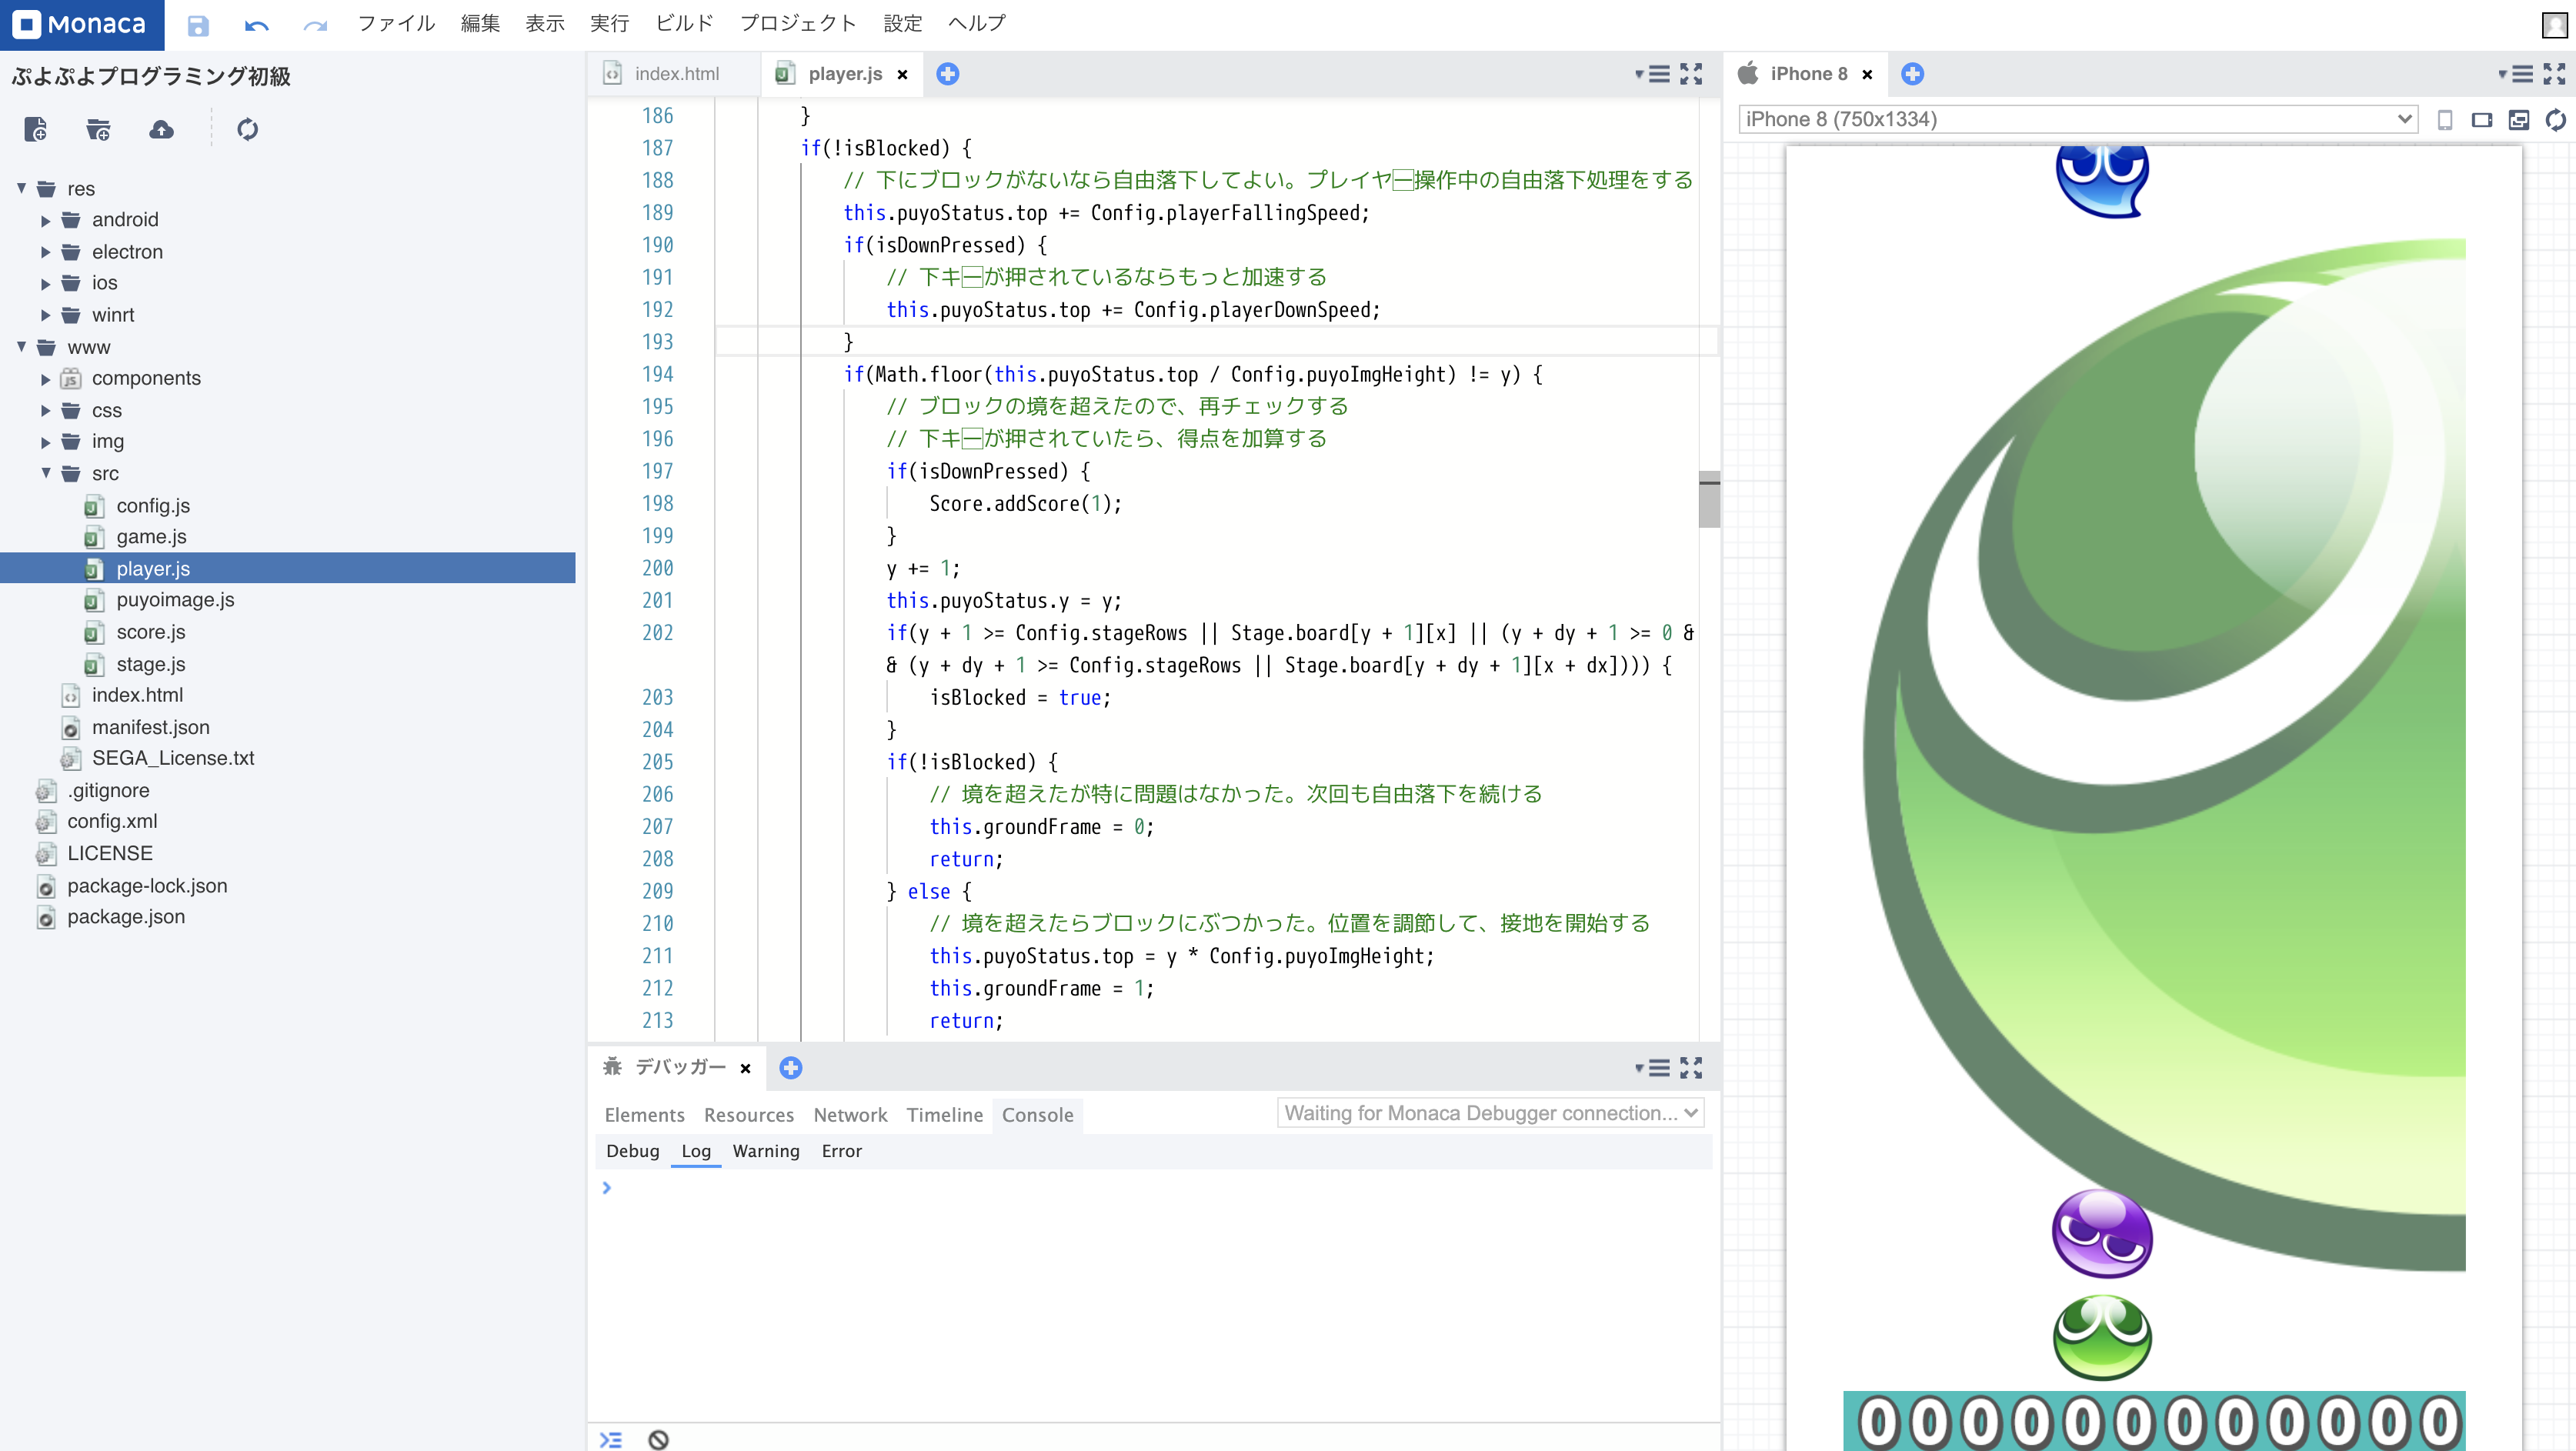Expand the android folder in the file tree

[45, 220]
